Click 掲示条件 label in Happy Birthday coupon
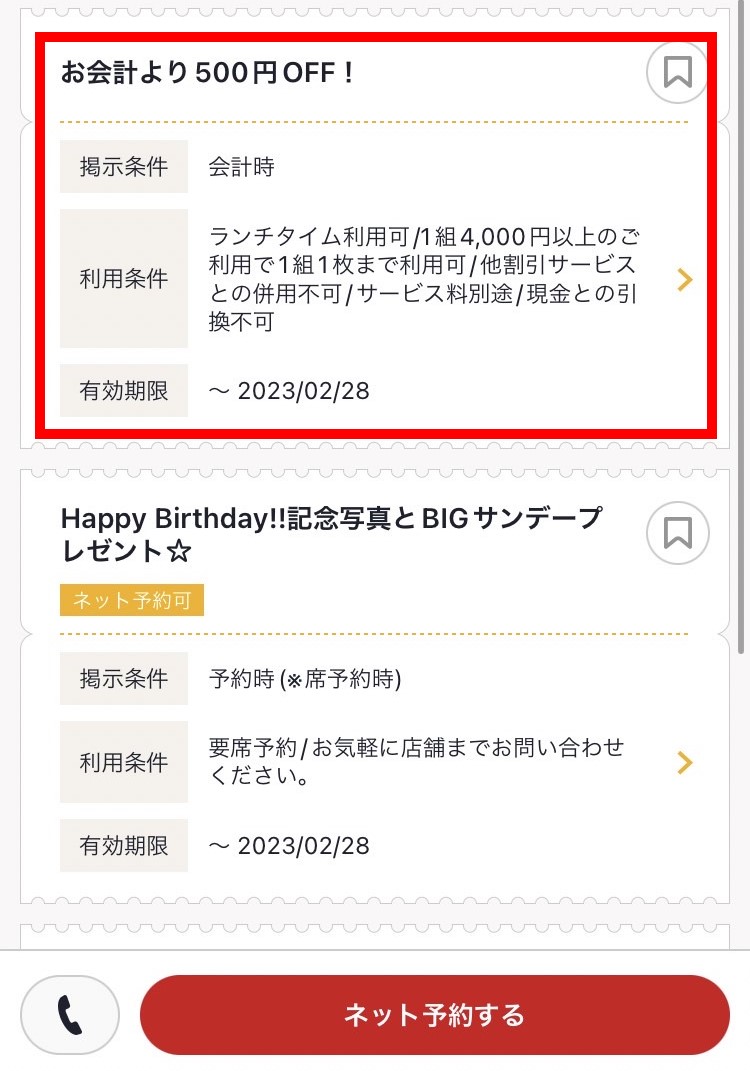 tap(124, 679)
